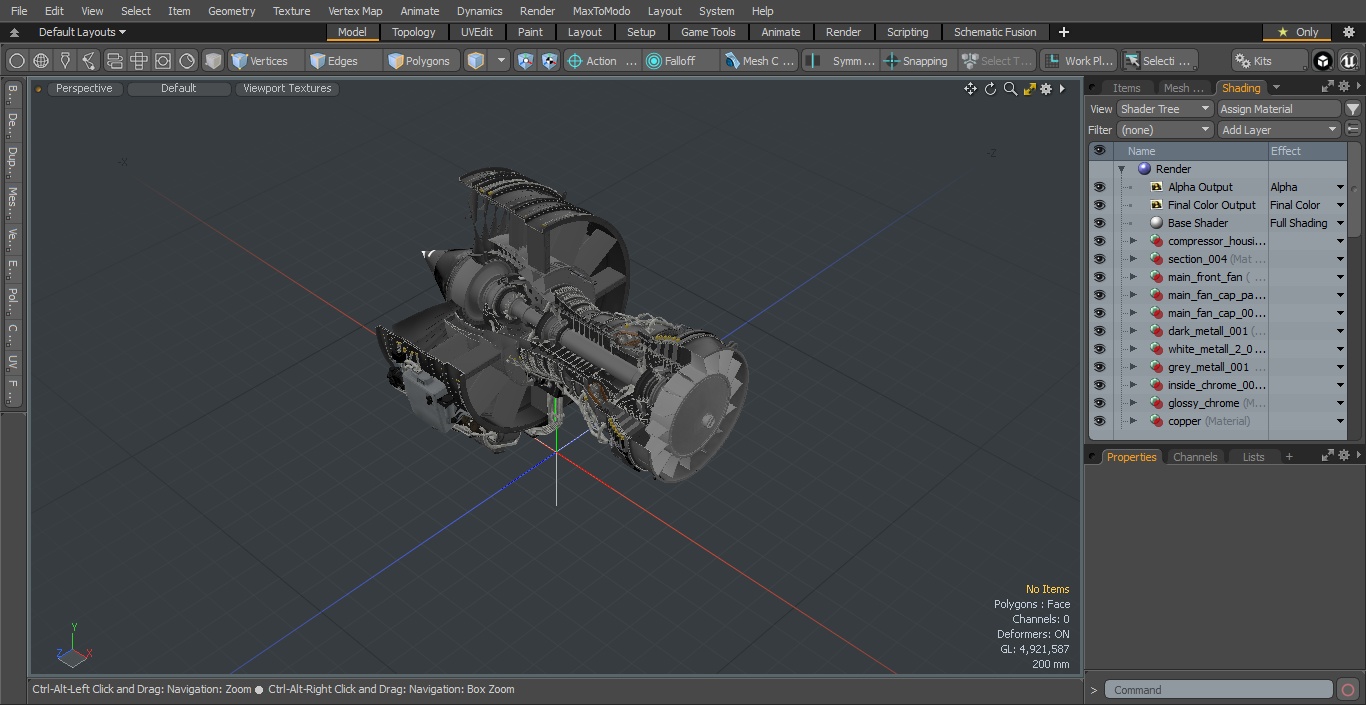Maximize the viewport with yellow arrows icon

[x=1029, y=89]
